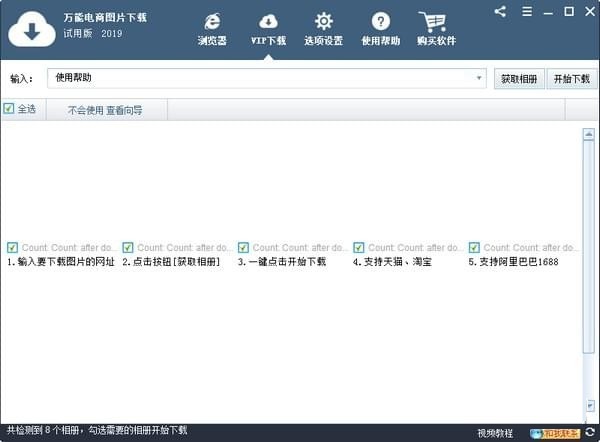Close the application window
Screen dimensions: 600x442
pos(590,11)
